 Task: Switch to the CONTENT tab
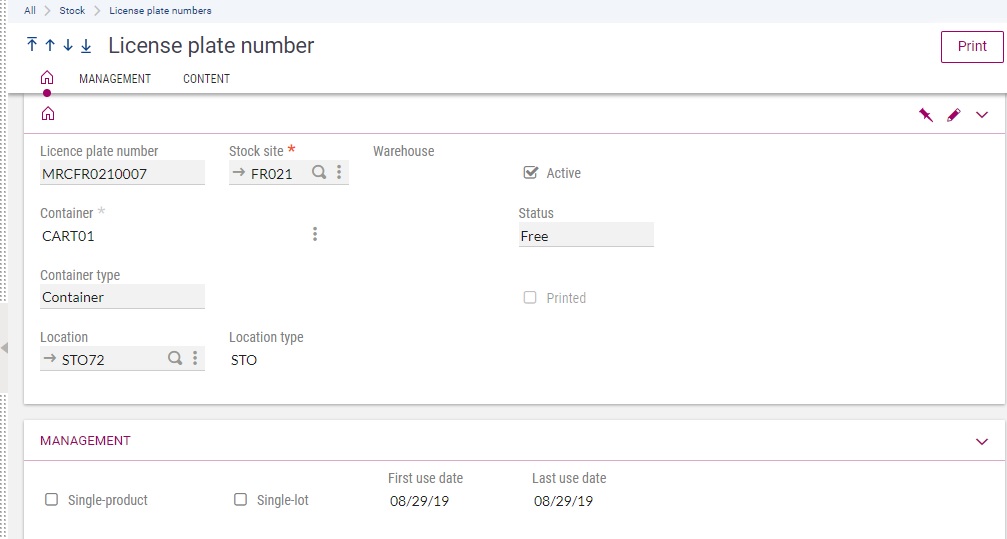(206, 78)
